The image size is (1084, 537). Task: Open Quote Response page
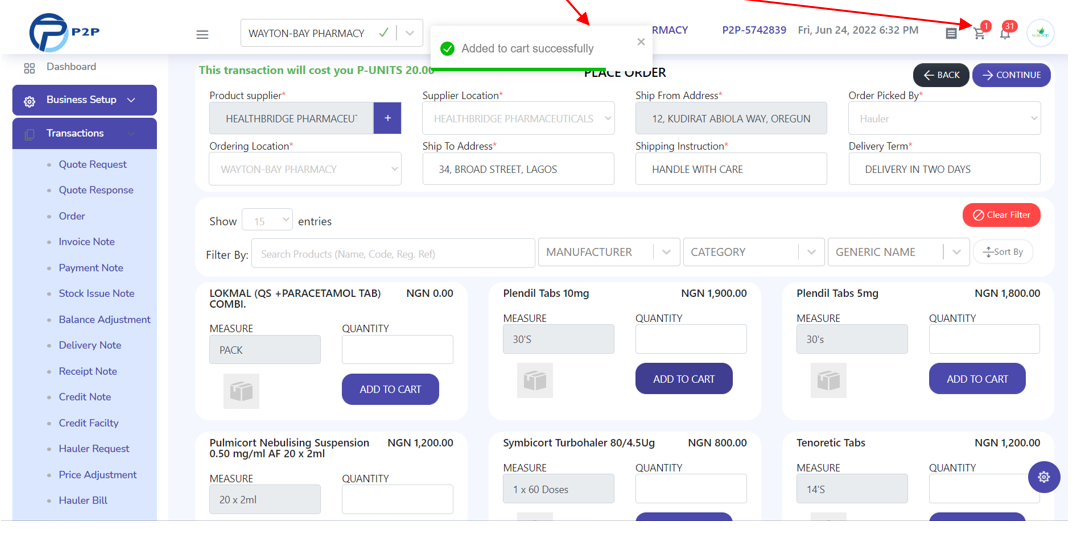coord(96,190)
